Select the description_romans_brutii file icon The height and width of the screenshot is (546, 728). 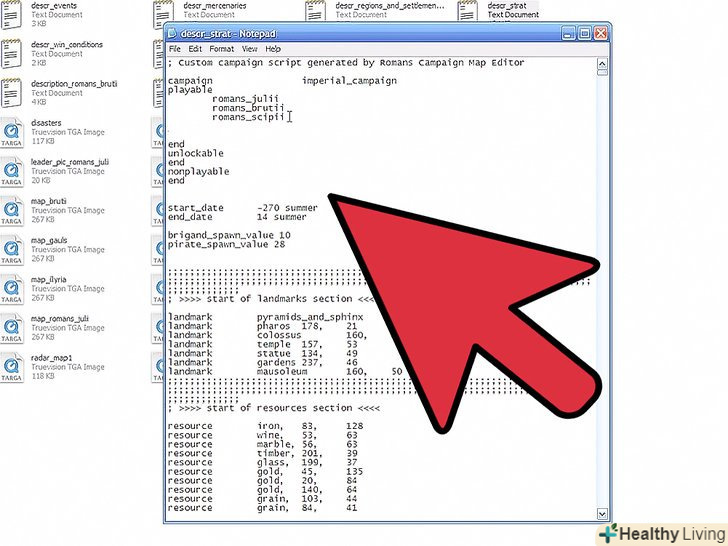click(x=11, y=93)
